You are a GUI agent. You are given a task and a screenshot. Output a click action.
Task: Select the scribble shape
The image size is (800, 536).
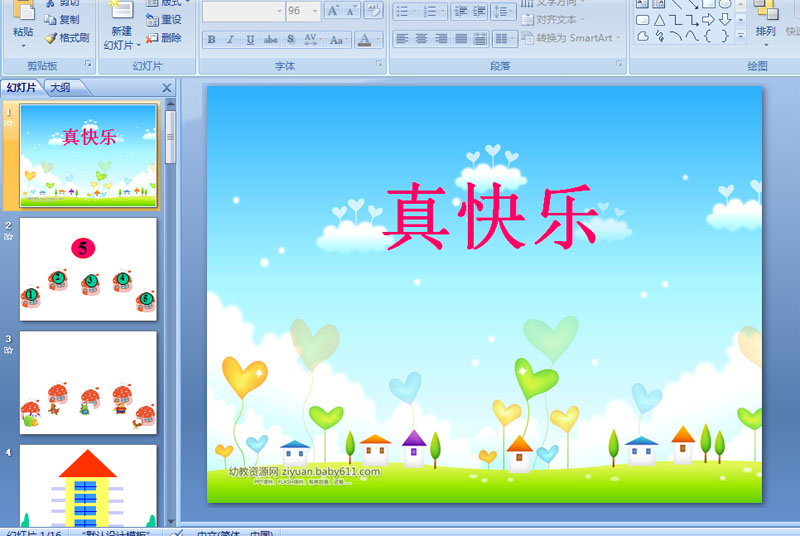(659, 36)
